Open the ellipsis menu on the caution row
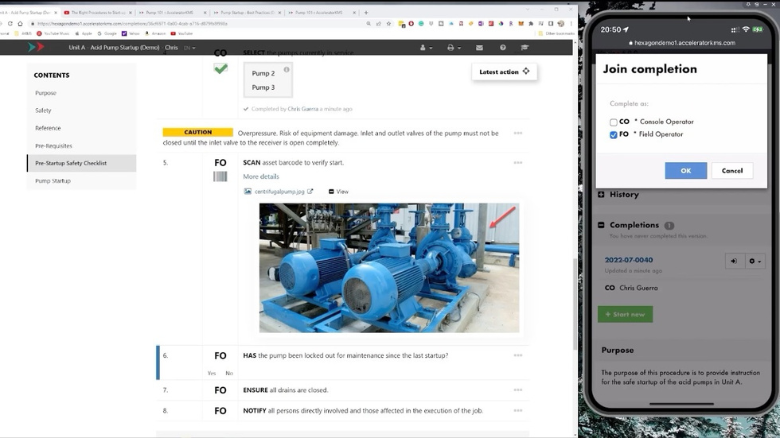The height and width of the screenshot is (439, 780). click(518, 133)
